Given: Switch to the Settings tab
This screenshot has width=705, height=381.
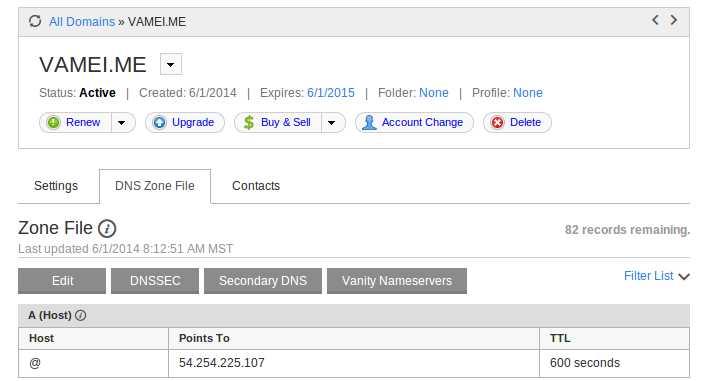Looking at the screenshot, I should [56, 186].
